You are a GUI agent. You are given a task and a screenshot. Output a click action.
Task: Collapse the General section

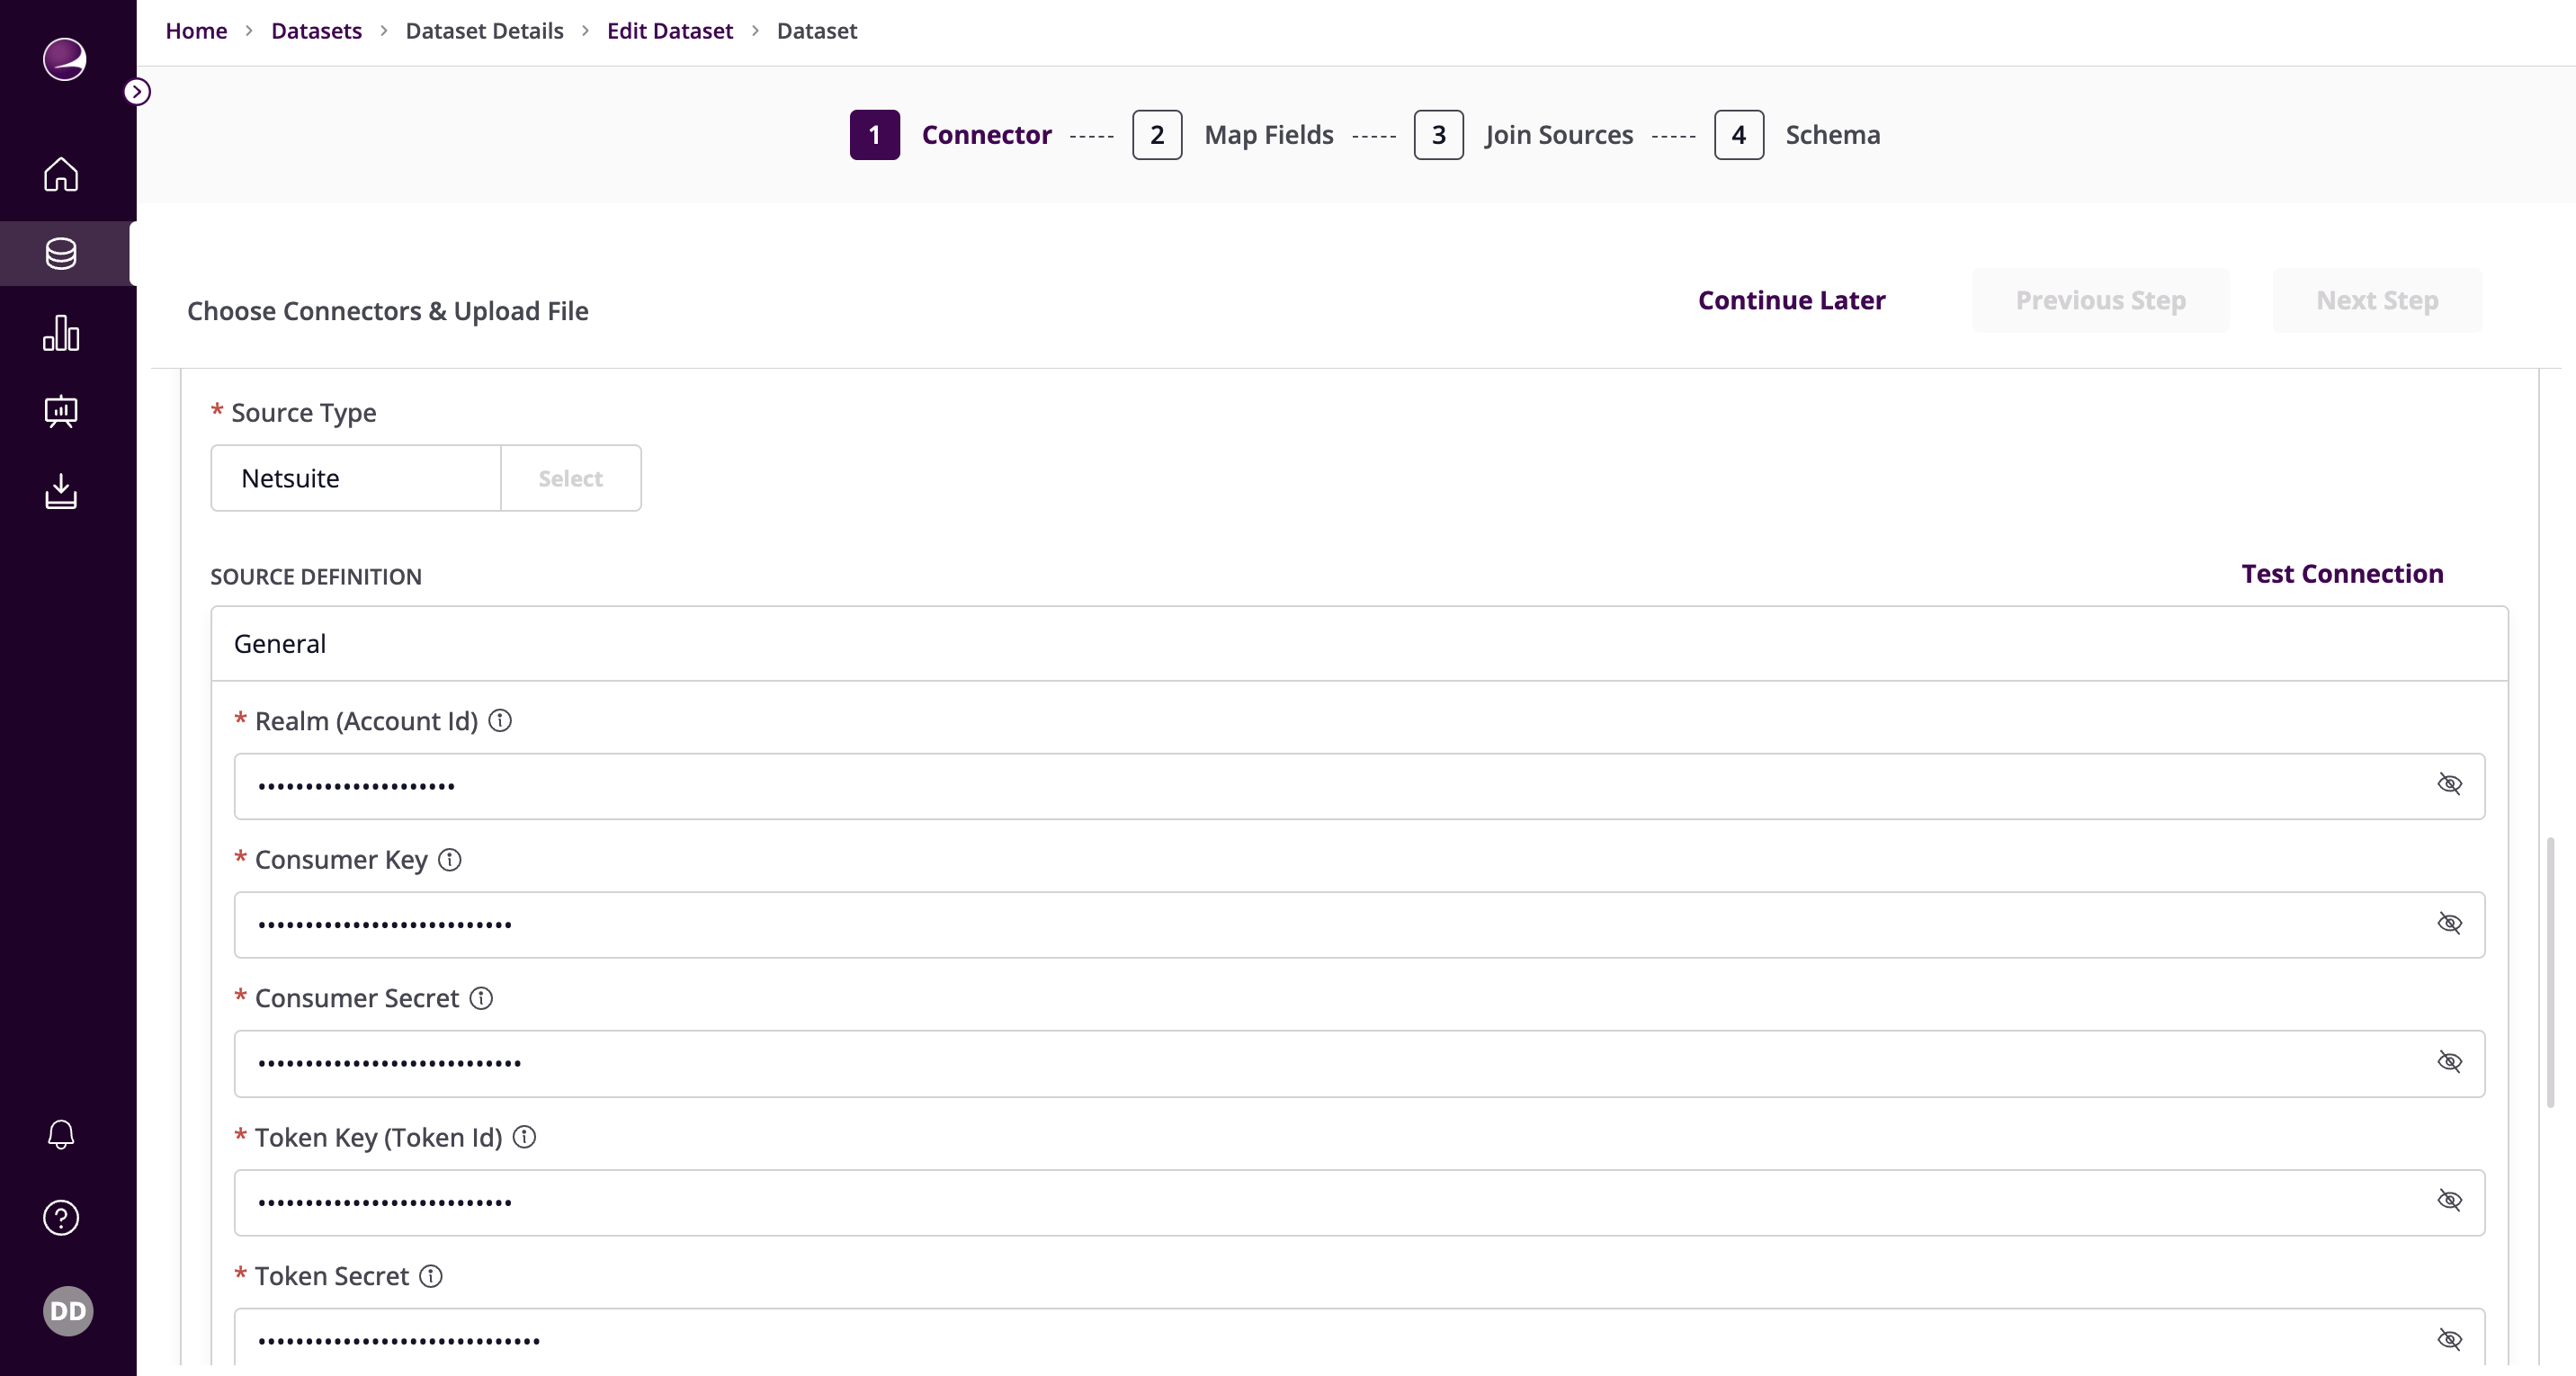click(x=280, y=643)
